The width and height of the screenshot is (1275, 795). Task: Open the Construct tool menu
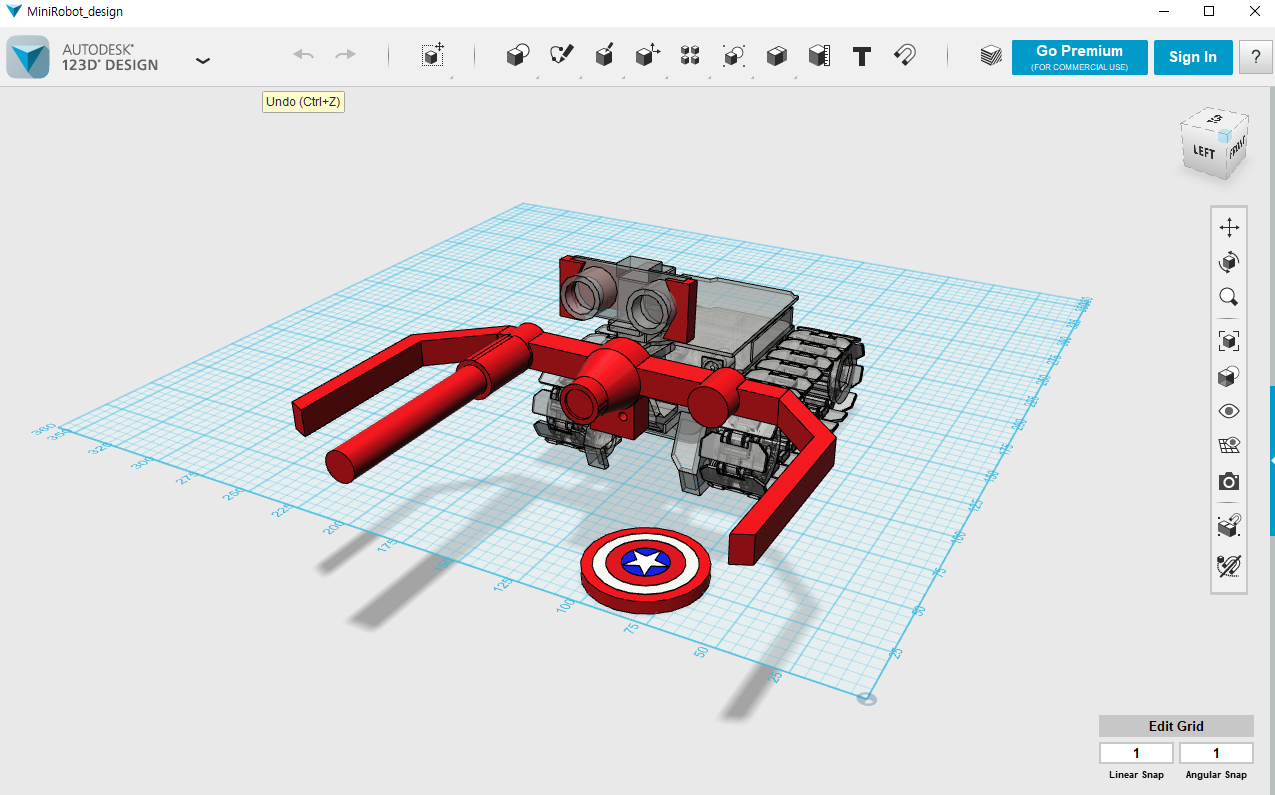click(604, 55)
